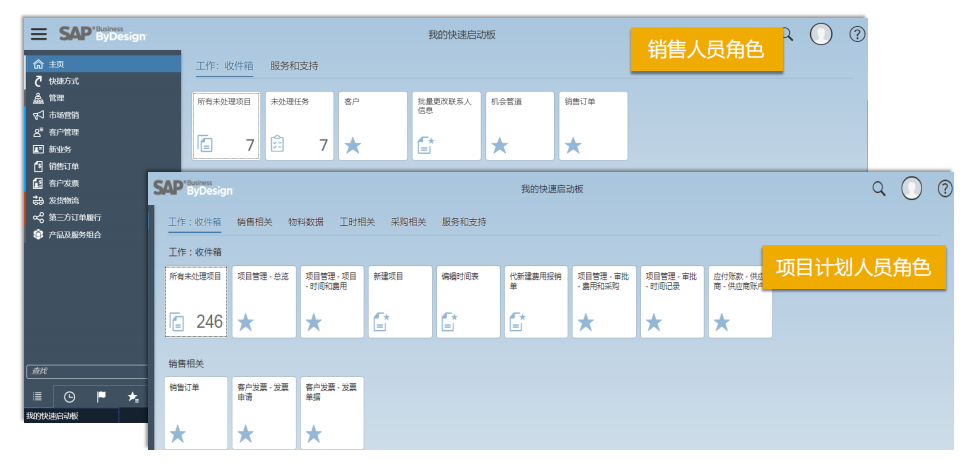Click the 新建项目 tile
This screenshot has width=968, height=463.
[400, 301]
